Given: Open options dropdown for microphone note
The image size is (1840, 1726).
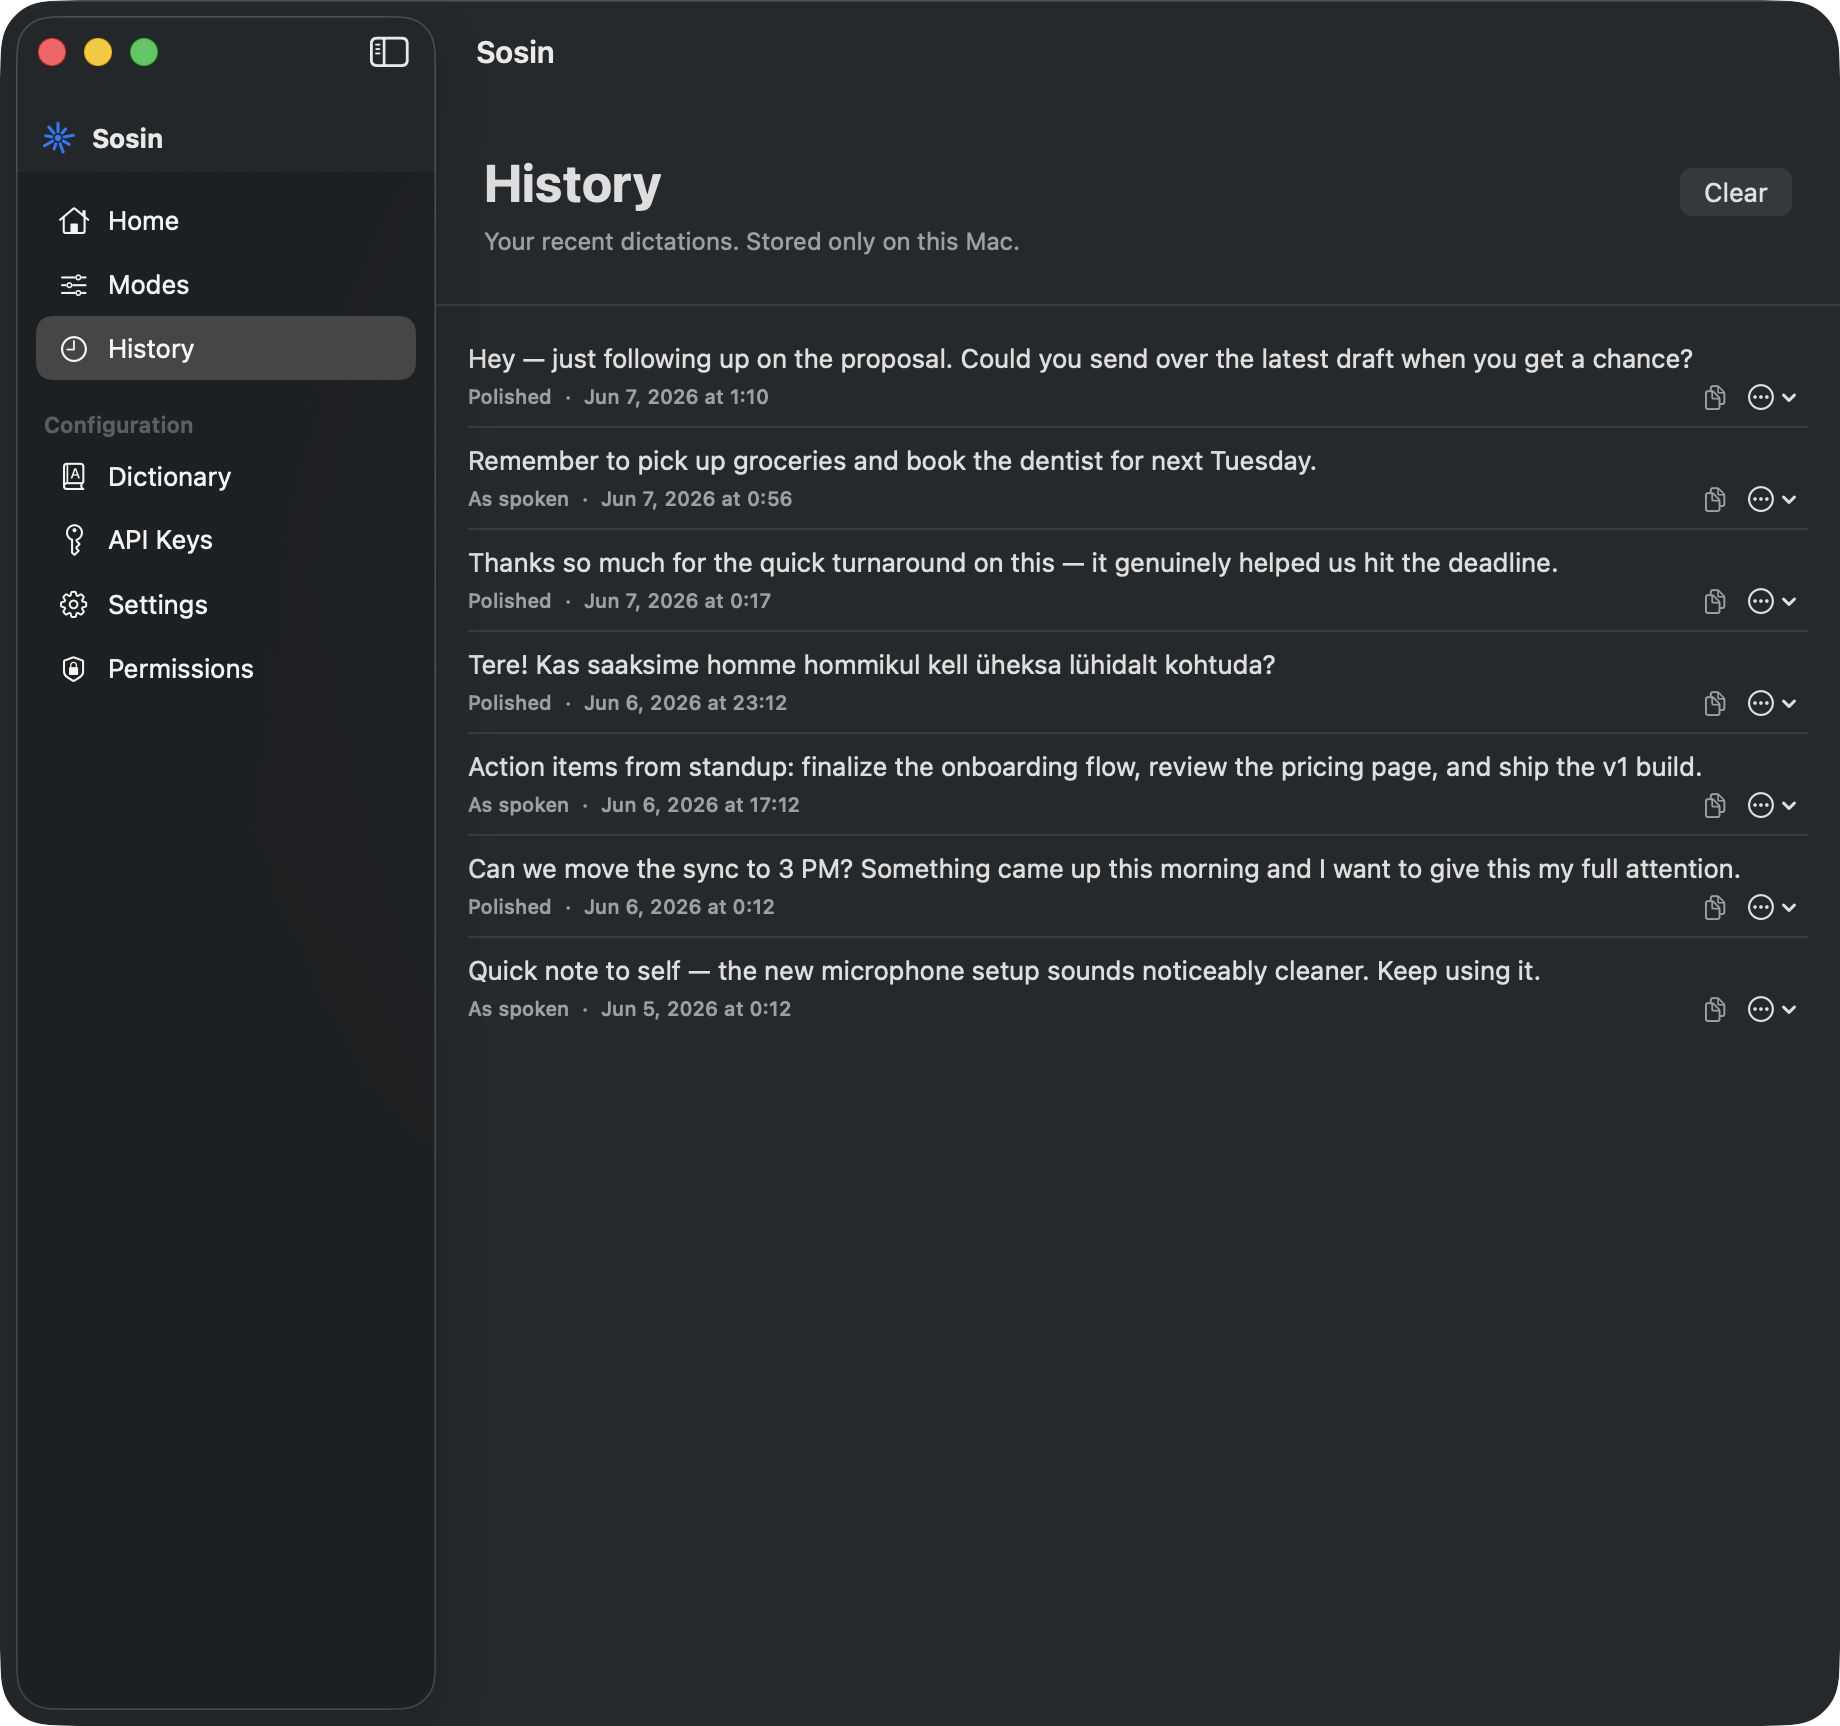Looking at the screenshot, I should pos(1772,1010).
